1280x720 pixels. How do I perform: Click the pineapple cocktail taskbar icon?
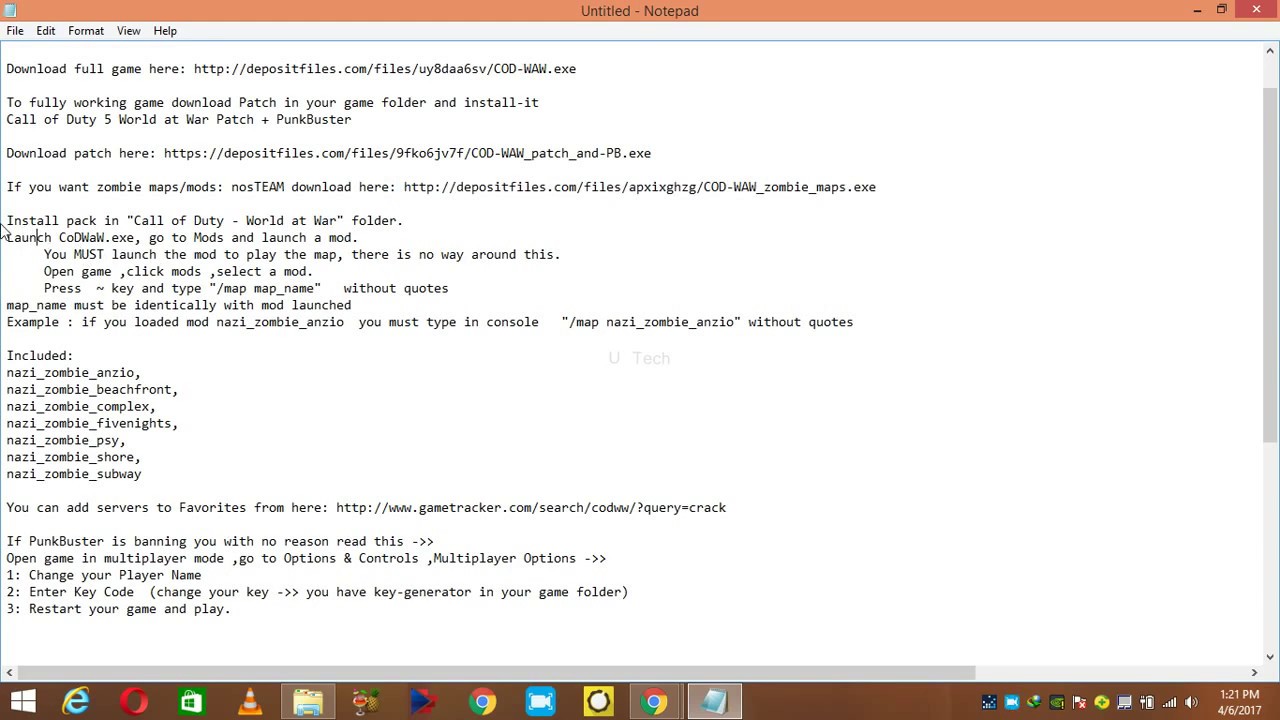click(366, 702)
